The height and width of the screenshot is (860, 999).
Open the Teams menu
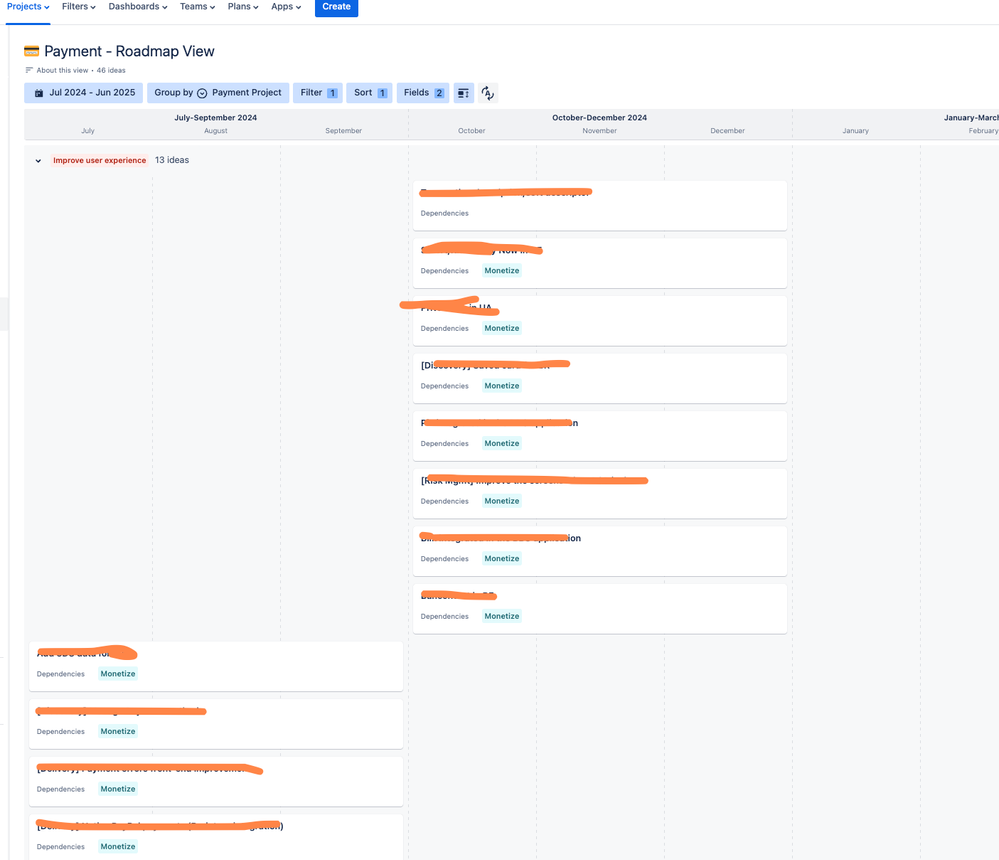pyautogui.click(x=198, y=7)
